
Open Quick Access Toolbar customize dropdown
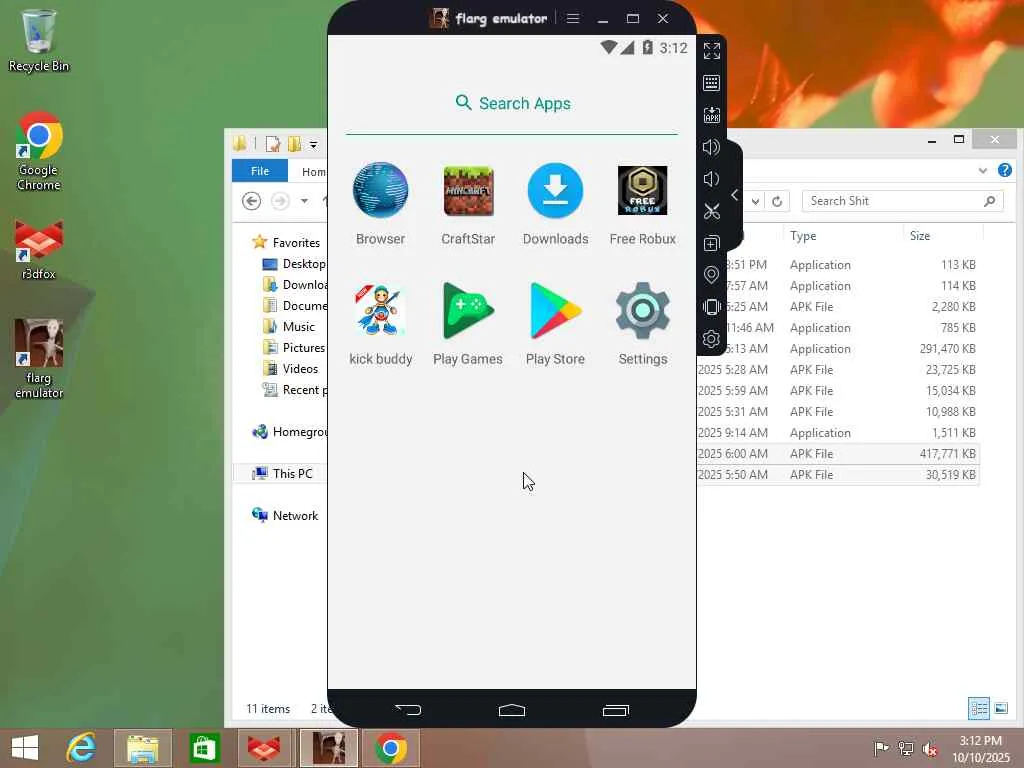[x=313, y=144]
